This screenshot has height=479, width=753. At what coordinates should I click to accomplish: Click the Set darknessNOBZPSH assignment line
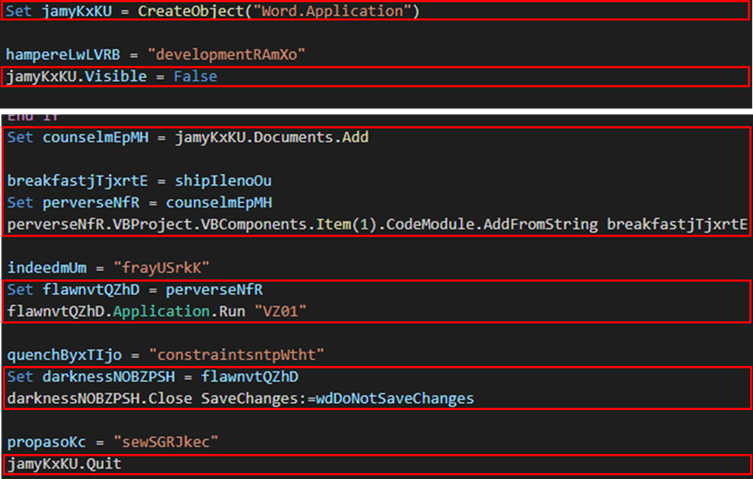(x=153, y=377)
